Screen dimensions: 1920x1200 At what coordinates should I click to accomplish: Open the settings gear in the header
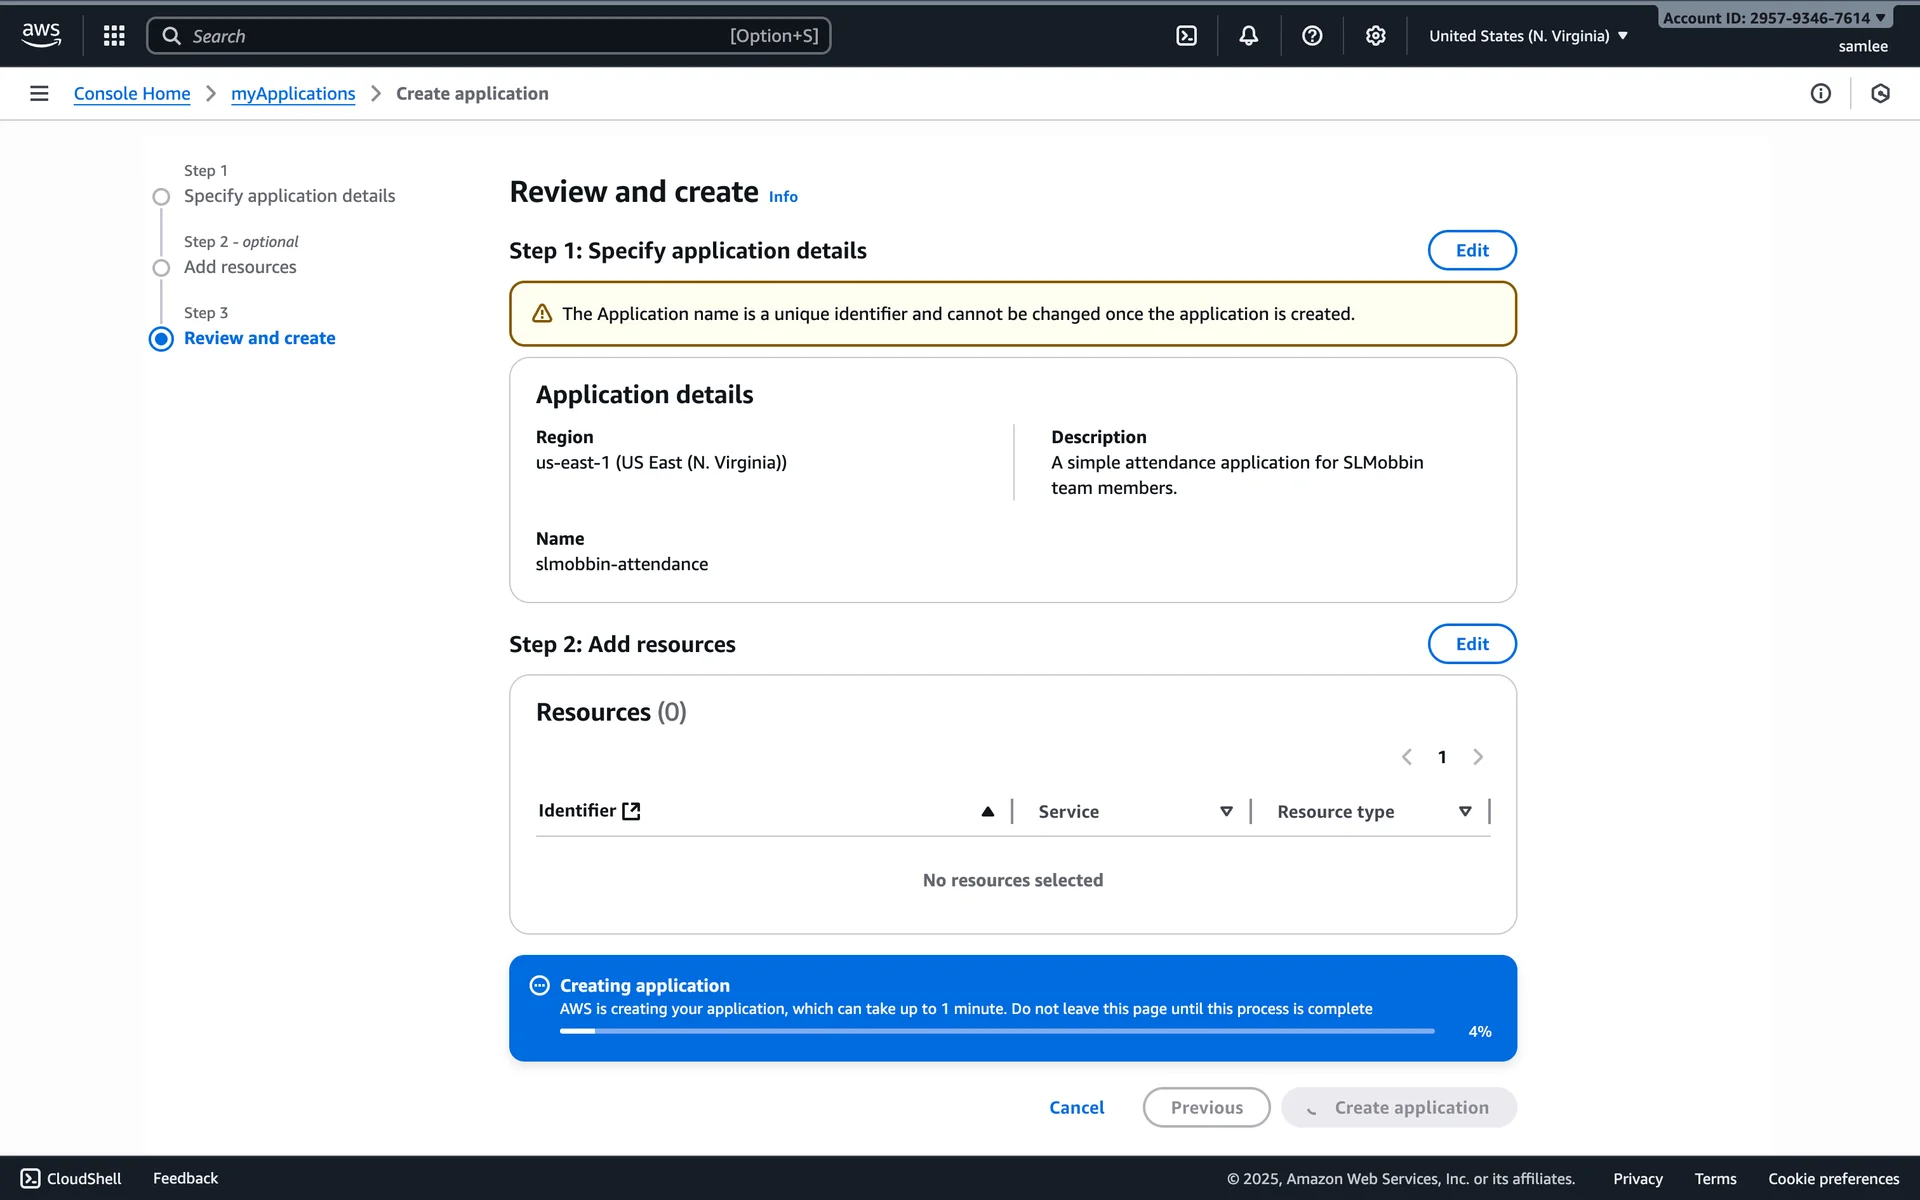(x=1375, y=36)
